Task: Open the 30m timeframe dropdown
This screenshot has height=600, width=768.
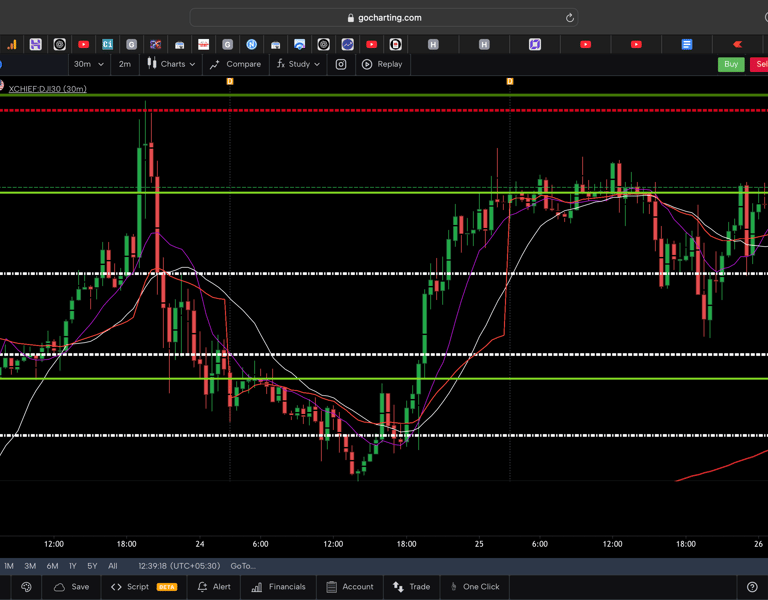Action: 89,64
